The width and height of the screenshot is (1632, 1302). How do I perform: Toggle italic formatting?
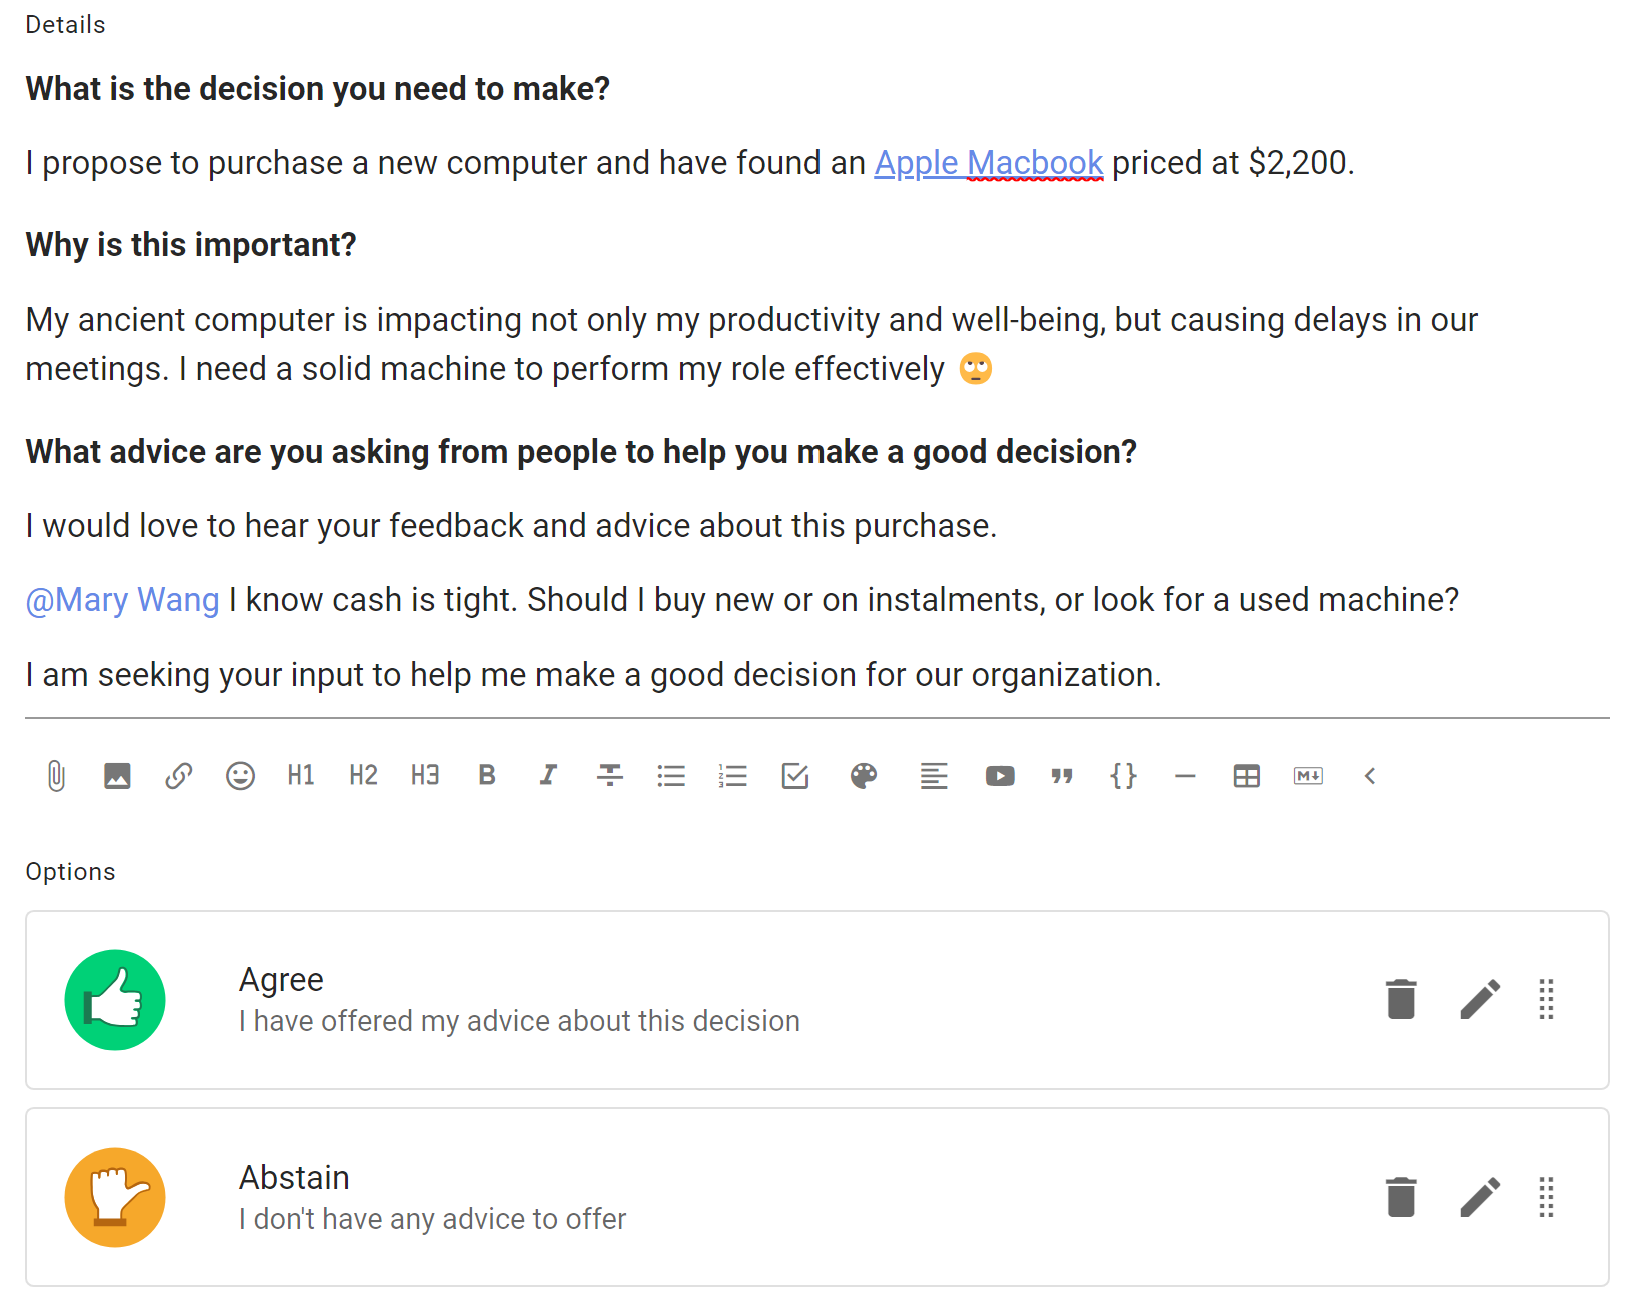[x=548, y=776]
